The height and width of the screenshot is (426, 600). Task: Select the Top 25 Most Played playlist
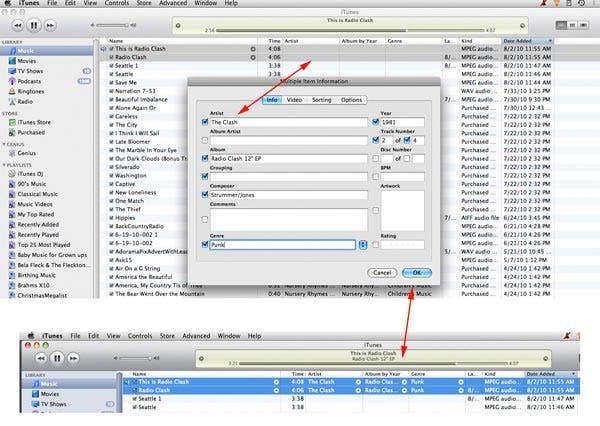(46, 245)
